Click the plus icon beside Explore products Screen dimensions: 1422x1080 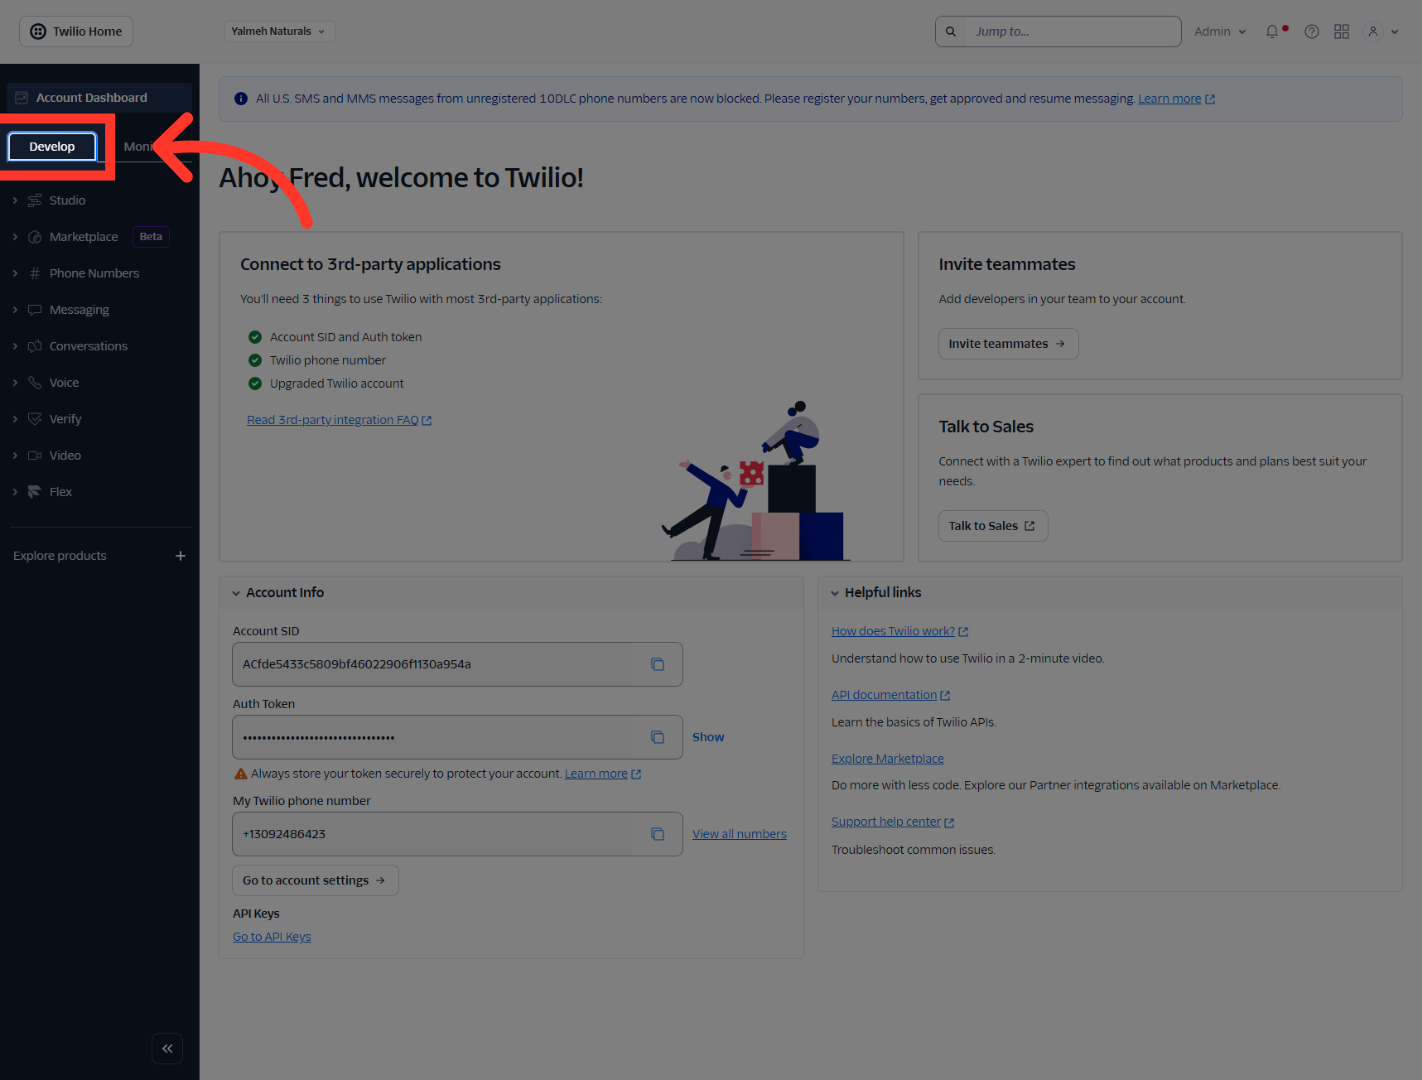click(x=181, y=556)
